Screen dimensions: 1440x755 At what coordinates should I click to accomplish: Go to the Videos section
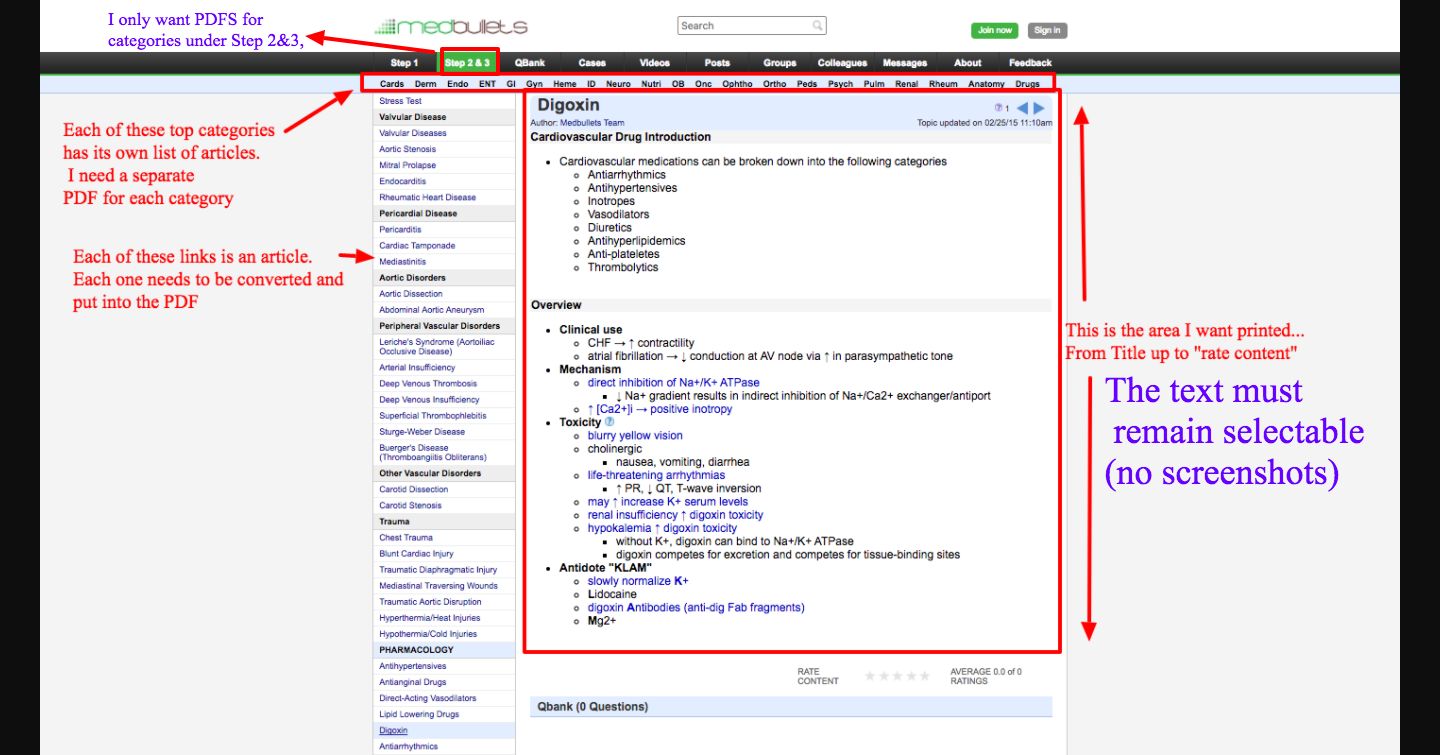(x=655, y=63)
